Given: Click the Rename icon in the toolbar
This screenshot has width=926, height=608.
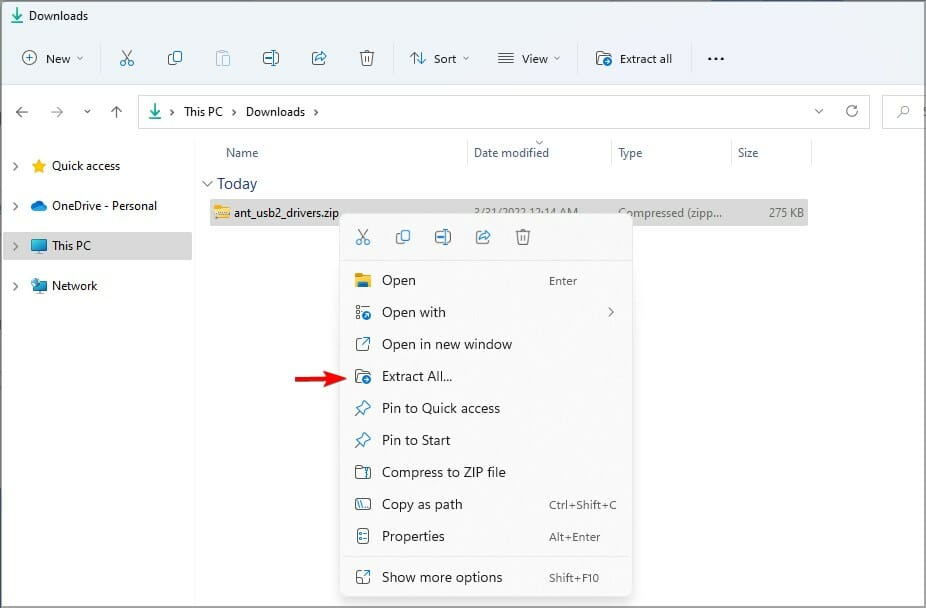Looking at the screenshot, I should [x=270, y=58].
